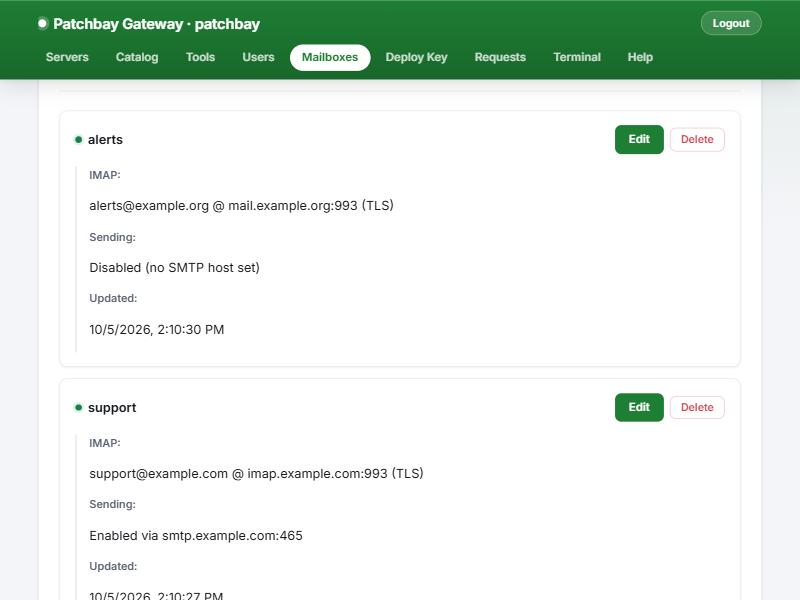Open the Servers tab

click(x=67, y=57)
